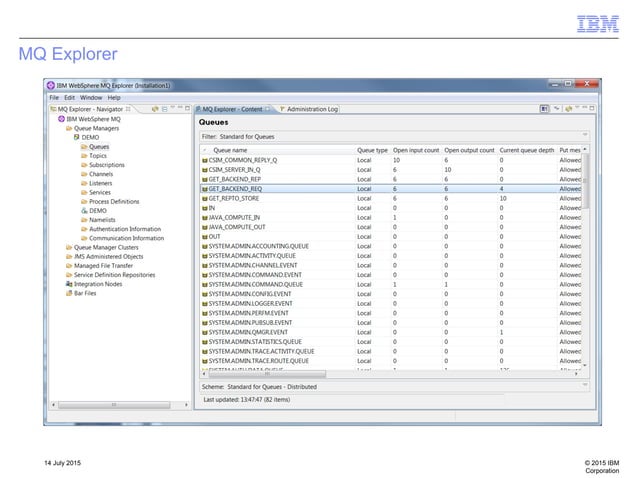Viewport: 638px width, 478px height.
Task: Select the Topics folder icon
Action: tap(84, 156)
